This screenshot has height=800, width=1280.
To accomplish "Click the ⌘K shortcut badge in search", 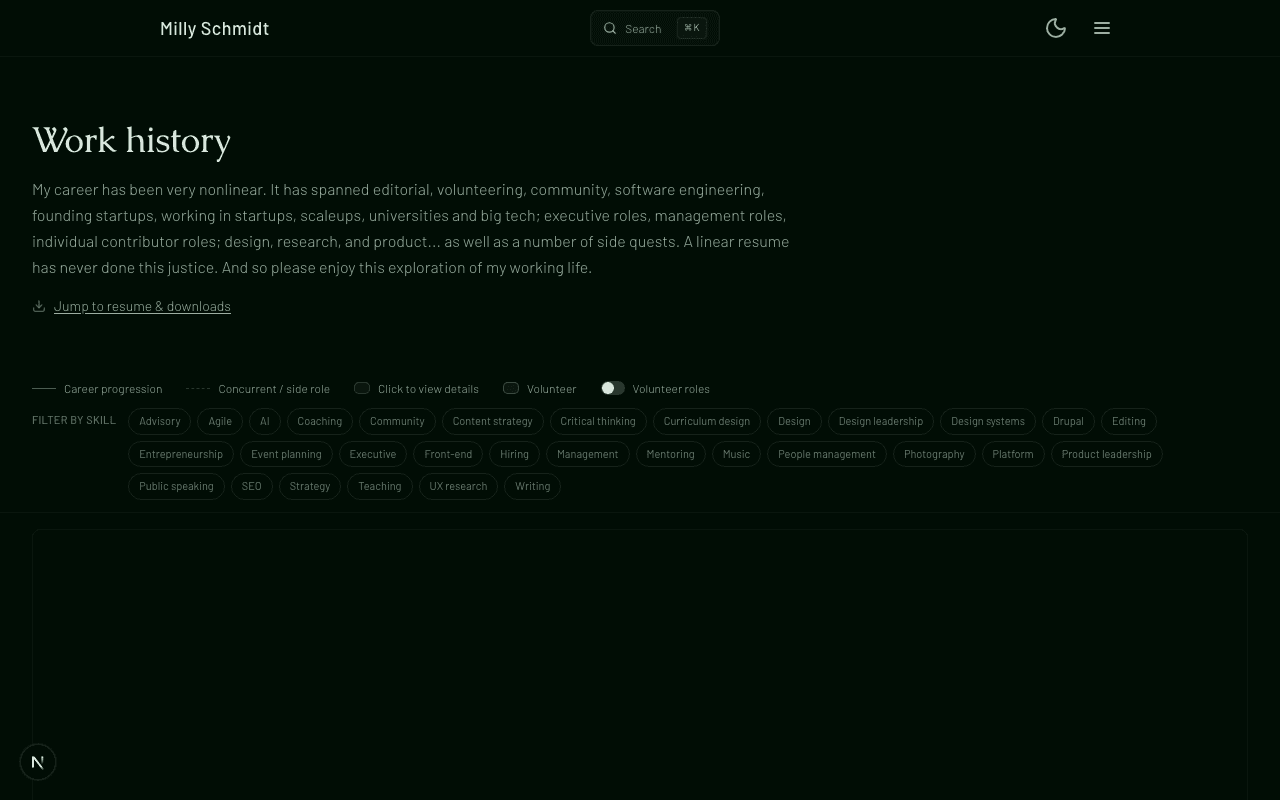I will pyautogui.click(x=692, y=28).
